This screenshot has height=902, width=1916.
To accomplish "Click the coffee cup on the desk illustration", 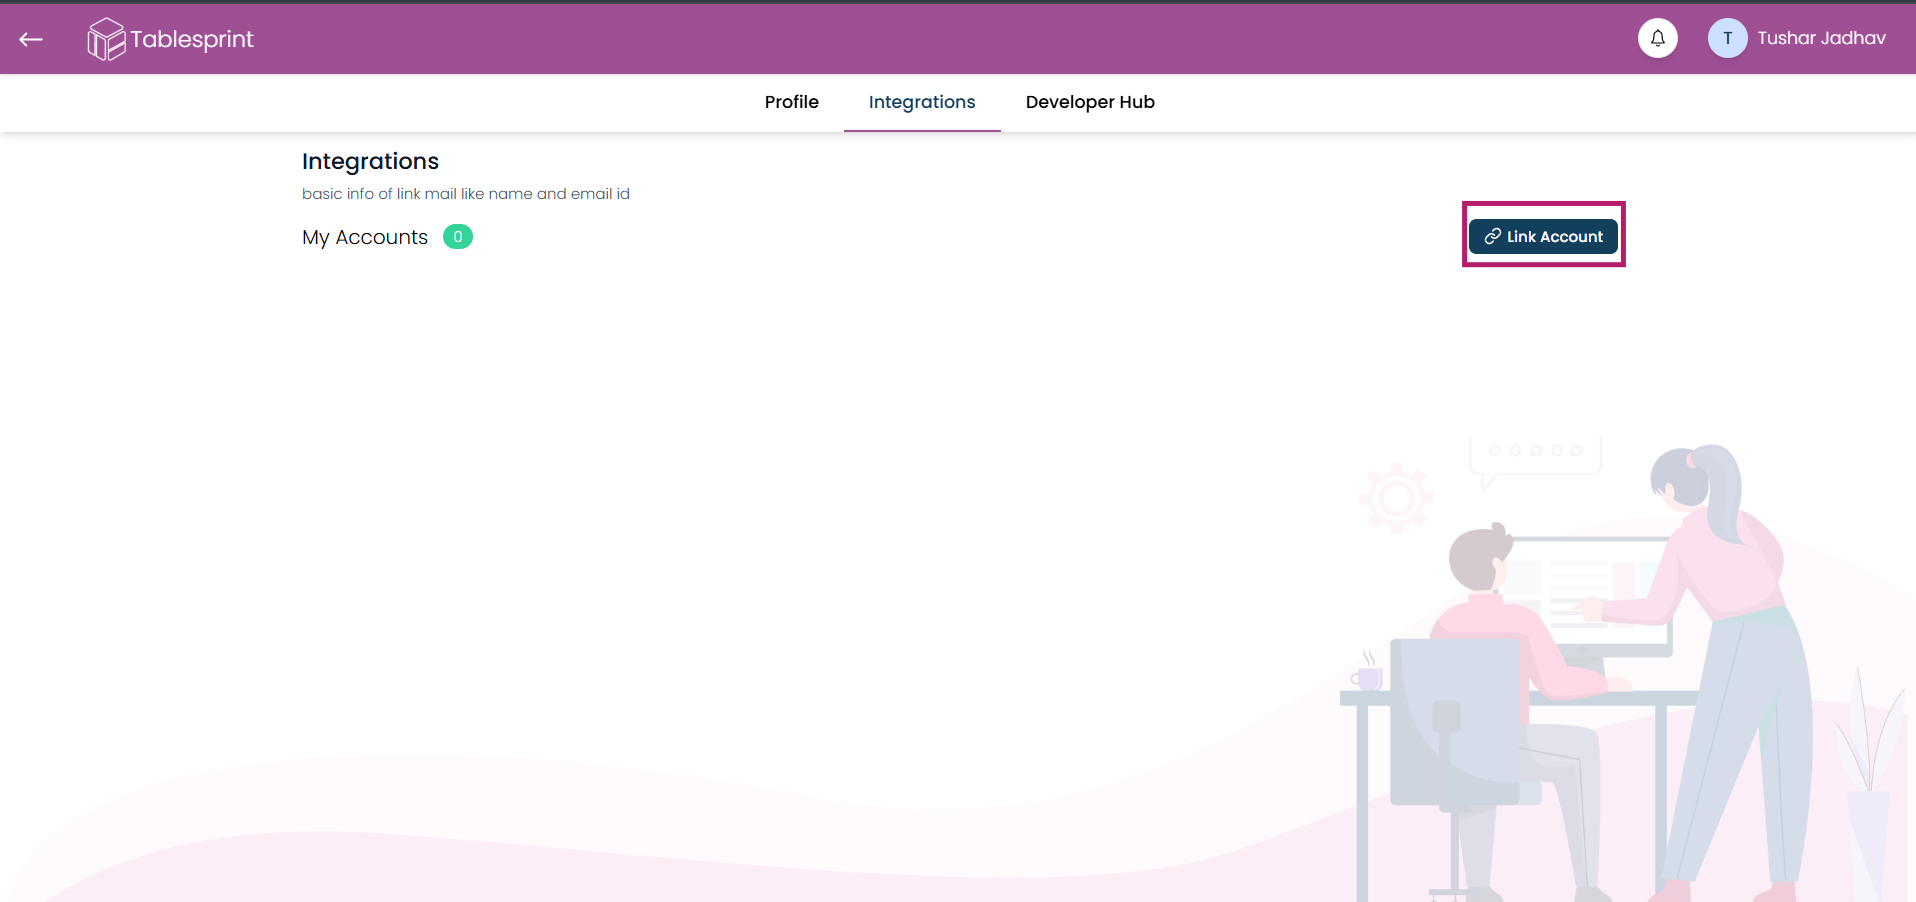I will pyautogui.click(x=1368, y=677).
